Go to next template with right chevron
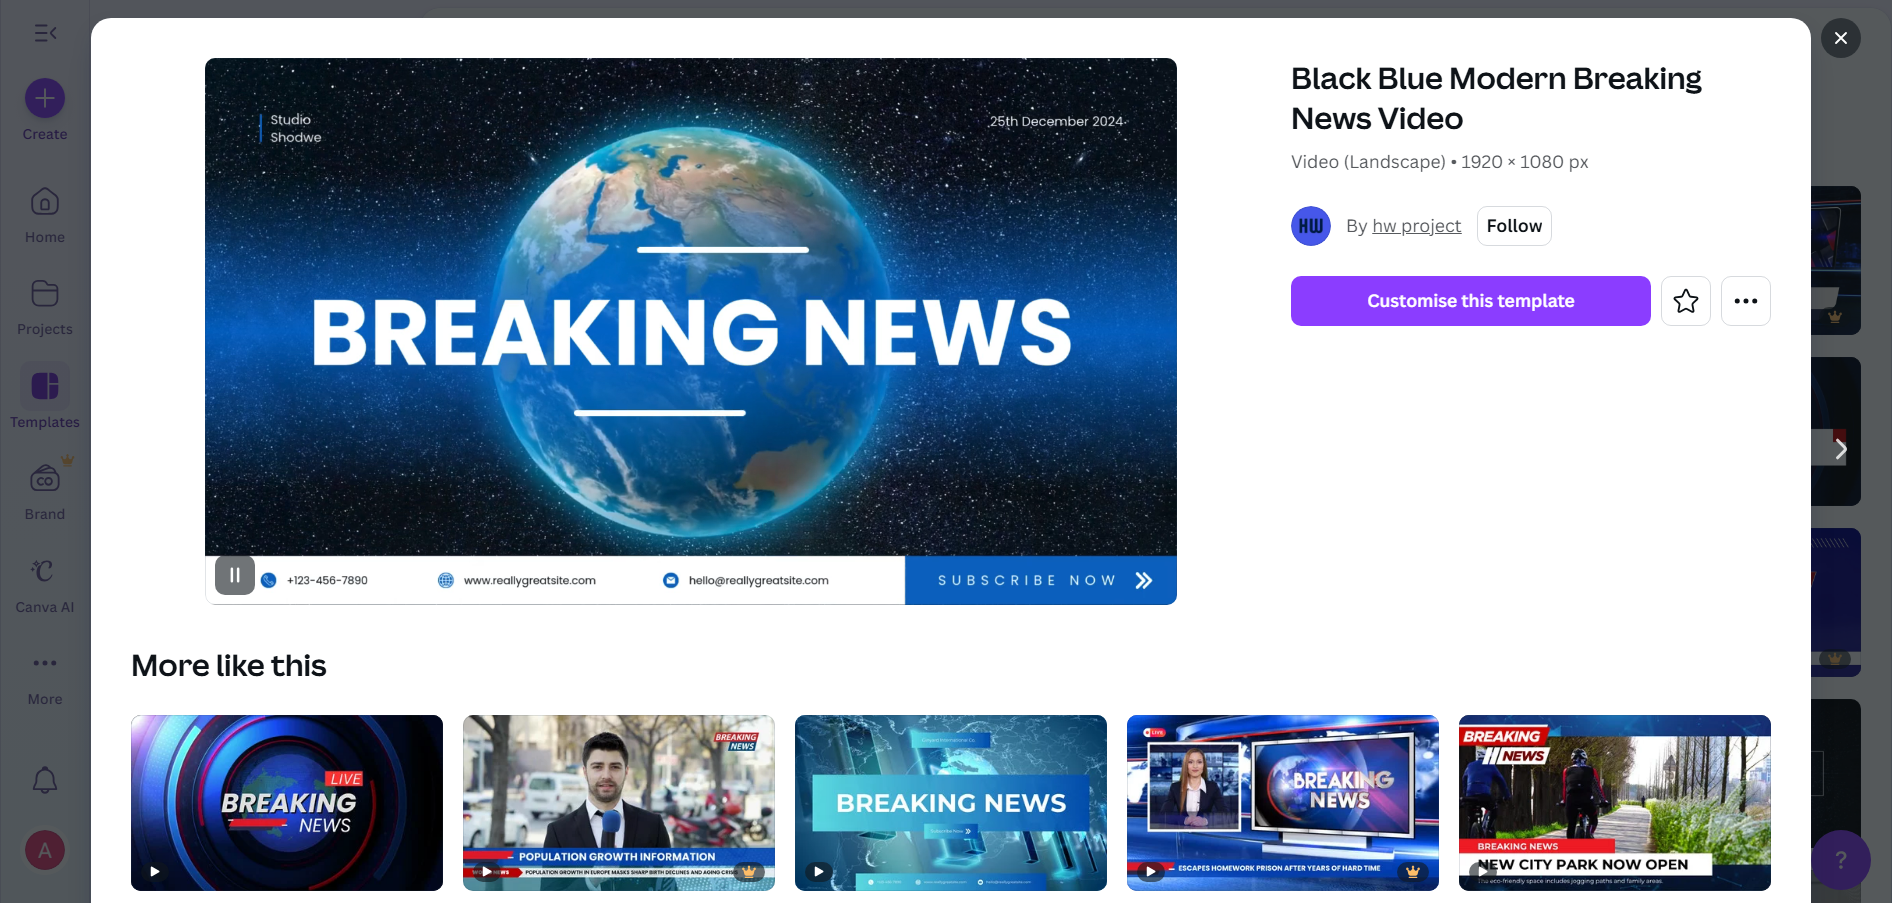This screenshot has width=1892, height=903. click(1840, 450)
